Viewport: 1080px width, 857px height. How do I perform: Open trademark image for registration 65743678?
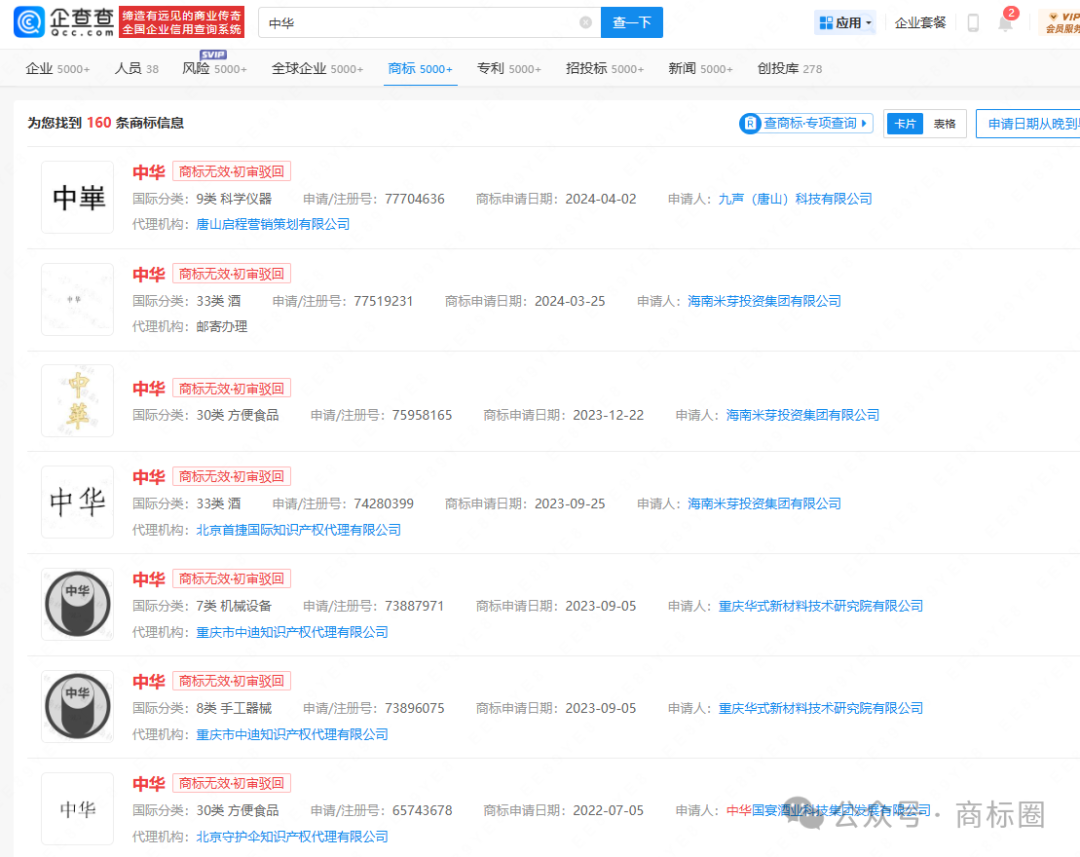point(77,809)
